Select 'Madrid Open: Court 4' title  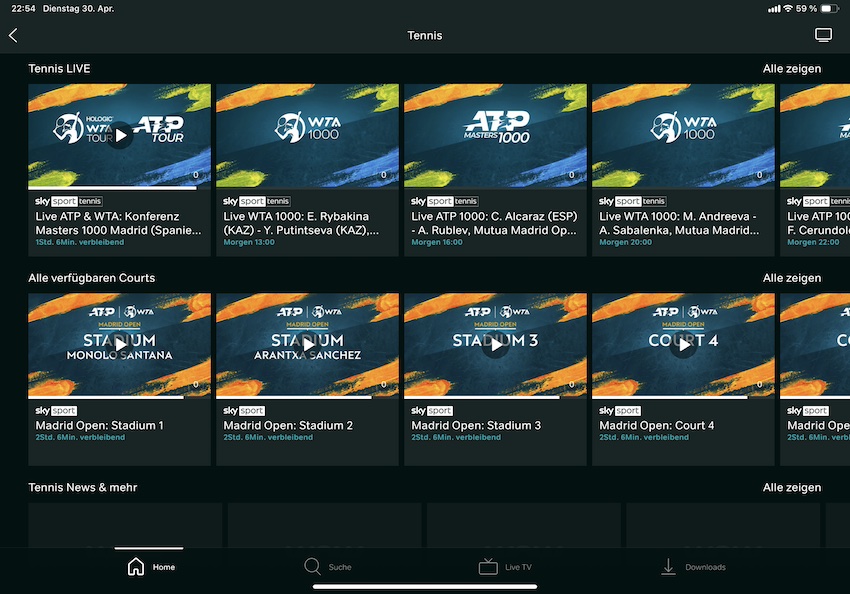(656, 425)
